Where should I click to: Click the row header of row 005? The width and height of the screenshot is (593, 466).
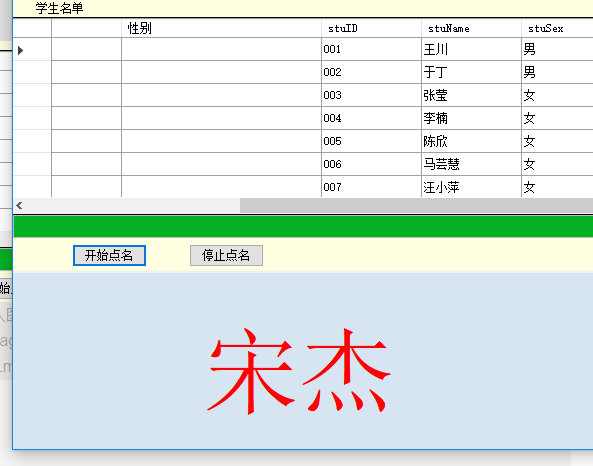[32, 141]
